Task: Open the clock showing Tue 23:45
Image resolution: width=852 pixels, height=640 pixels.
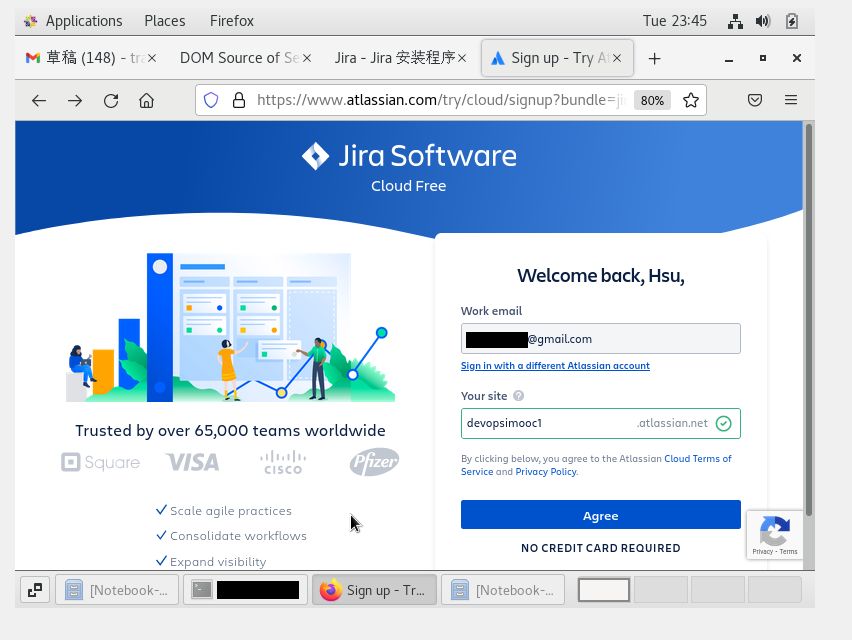Action: coord(674,21)
